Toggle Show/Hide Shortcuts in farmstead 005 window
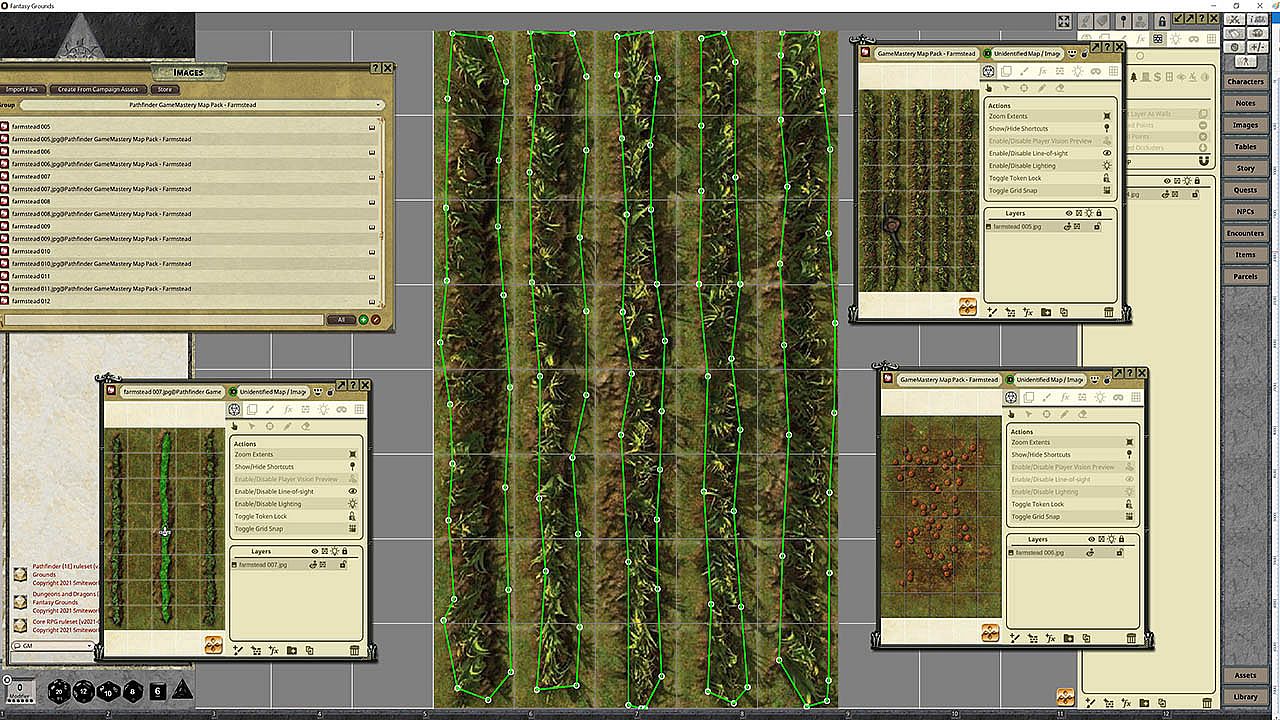 pyautogui.click(x=1049, y=129)
